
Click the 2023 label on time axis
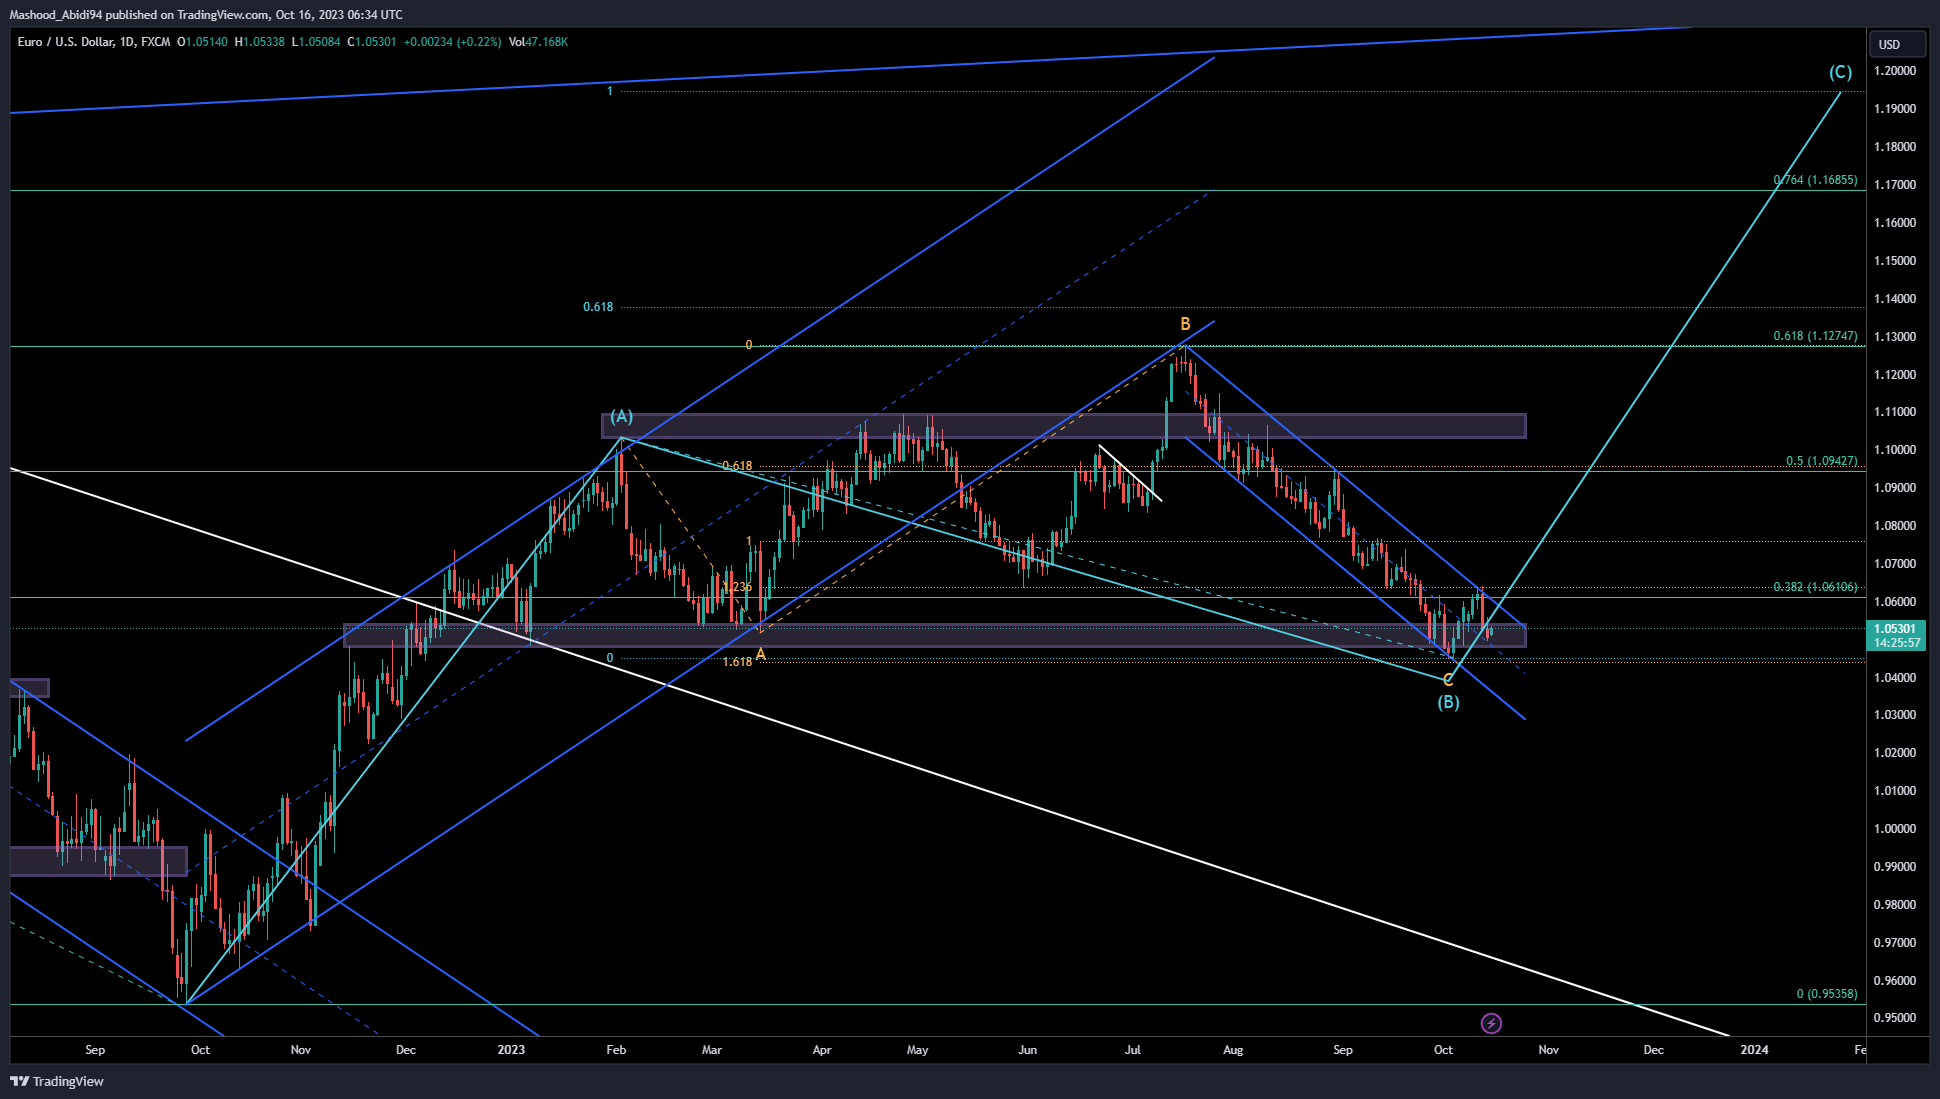click(x=511, y=1050)
